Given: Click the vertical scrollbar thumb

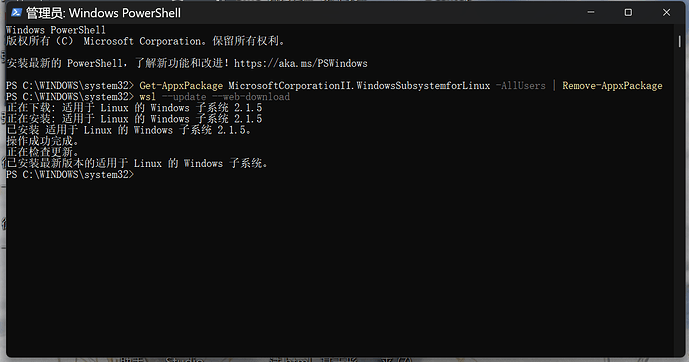Looking at the screenshot, I should [679, 42].
